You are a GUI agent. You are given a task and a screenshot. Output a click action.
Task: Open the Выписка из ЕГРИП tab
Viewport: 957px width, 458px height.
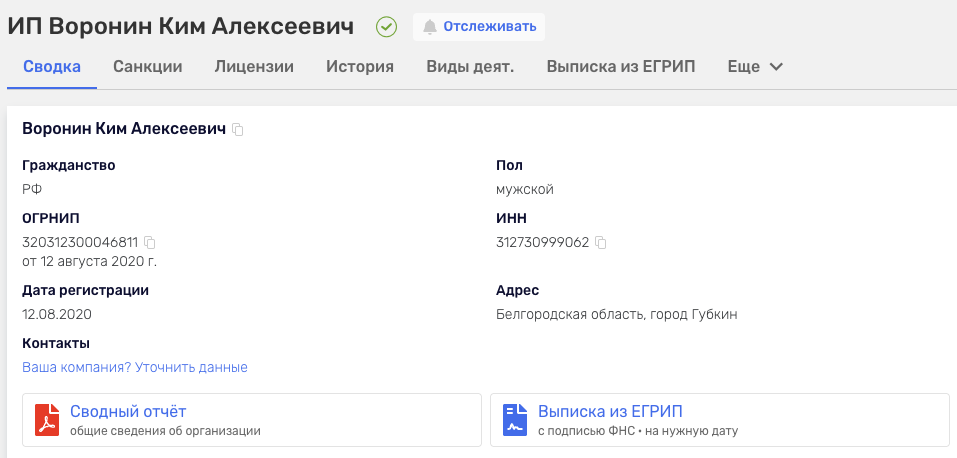[x=621, y=67]
